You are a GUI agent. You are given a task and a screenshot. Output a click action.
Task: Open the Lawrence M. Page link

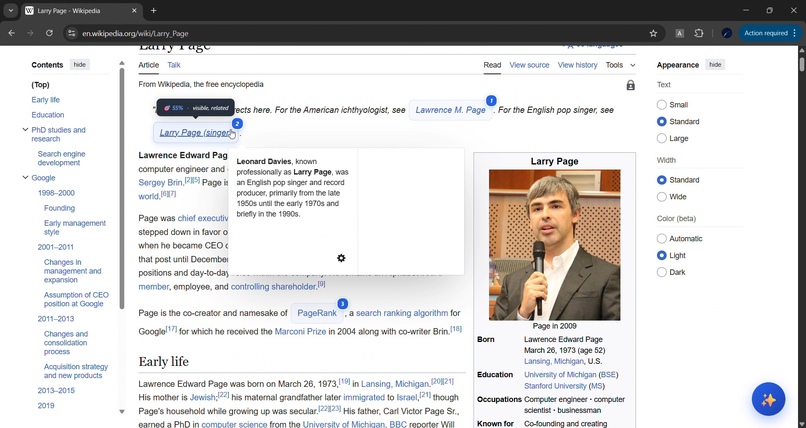(450, 110)
